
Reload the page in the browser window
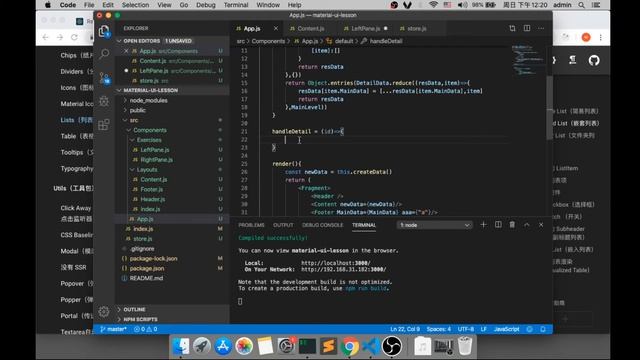tap(74, 37)
